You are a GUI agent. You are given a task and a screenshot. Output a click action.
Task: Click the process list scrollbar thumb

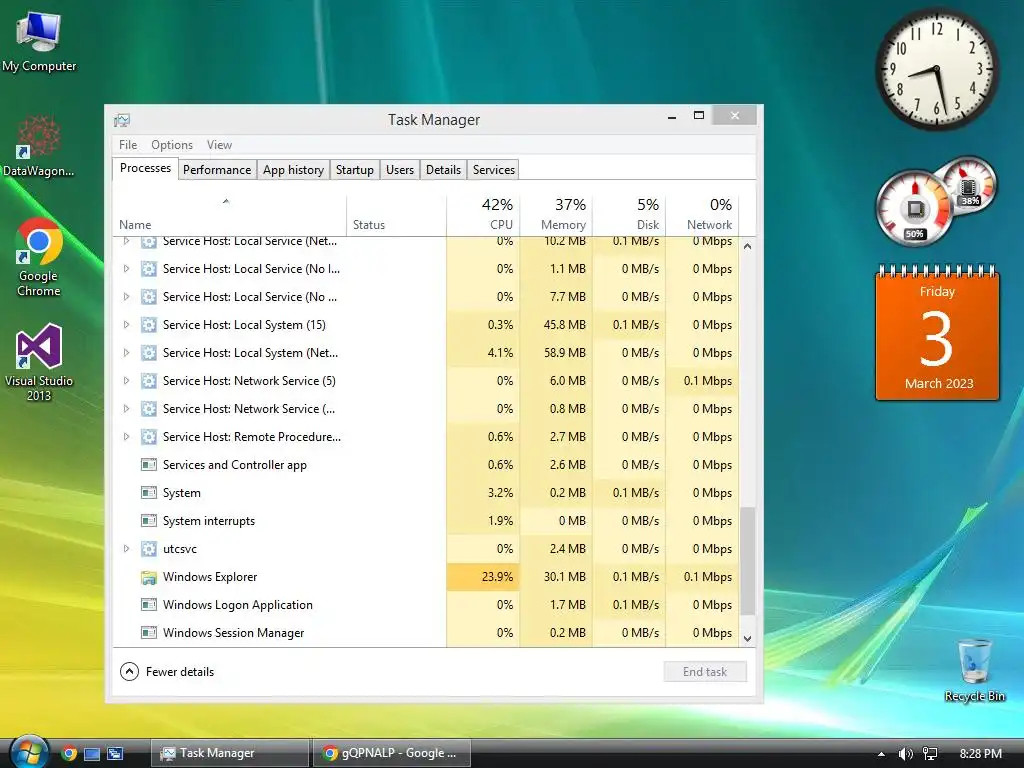point(748,562)
